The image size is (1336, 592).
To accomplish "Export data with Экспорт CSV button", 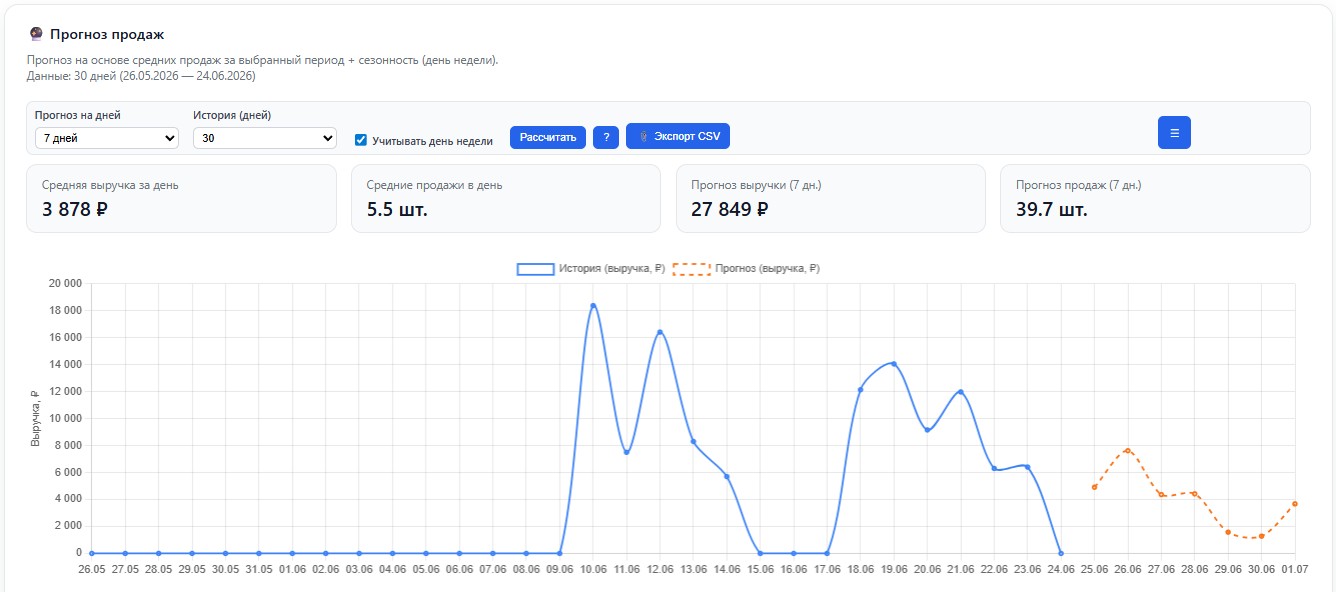I will pyautogui.click(x=678, y=136).
